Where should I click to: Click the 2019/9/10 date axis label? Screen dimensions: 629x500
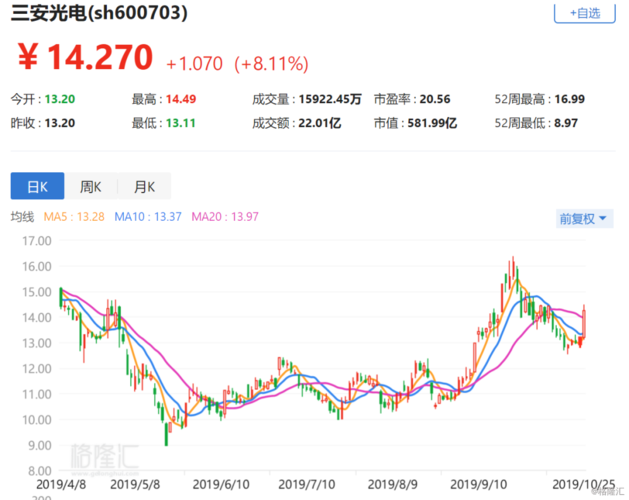click(x=479, y=484)
